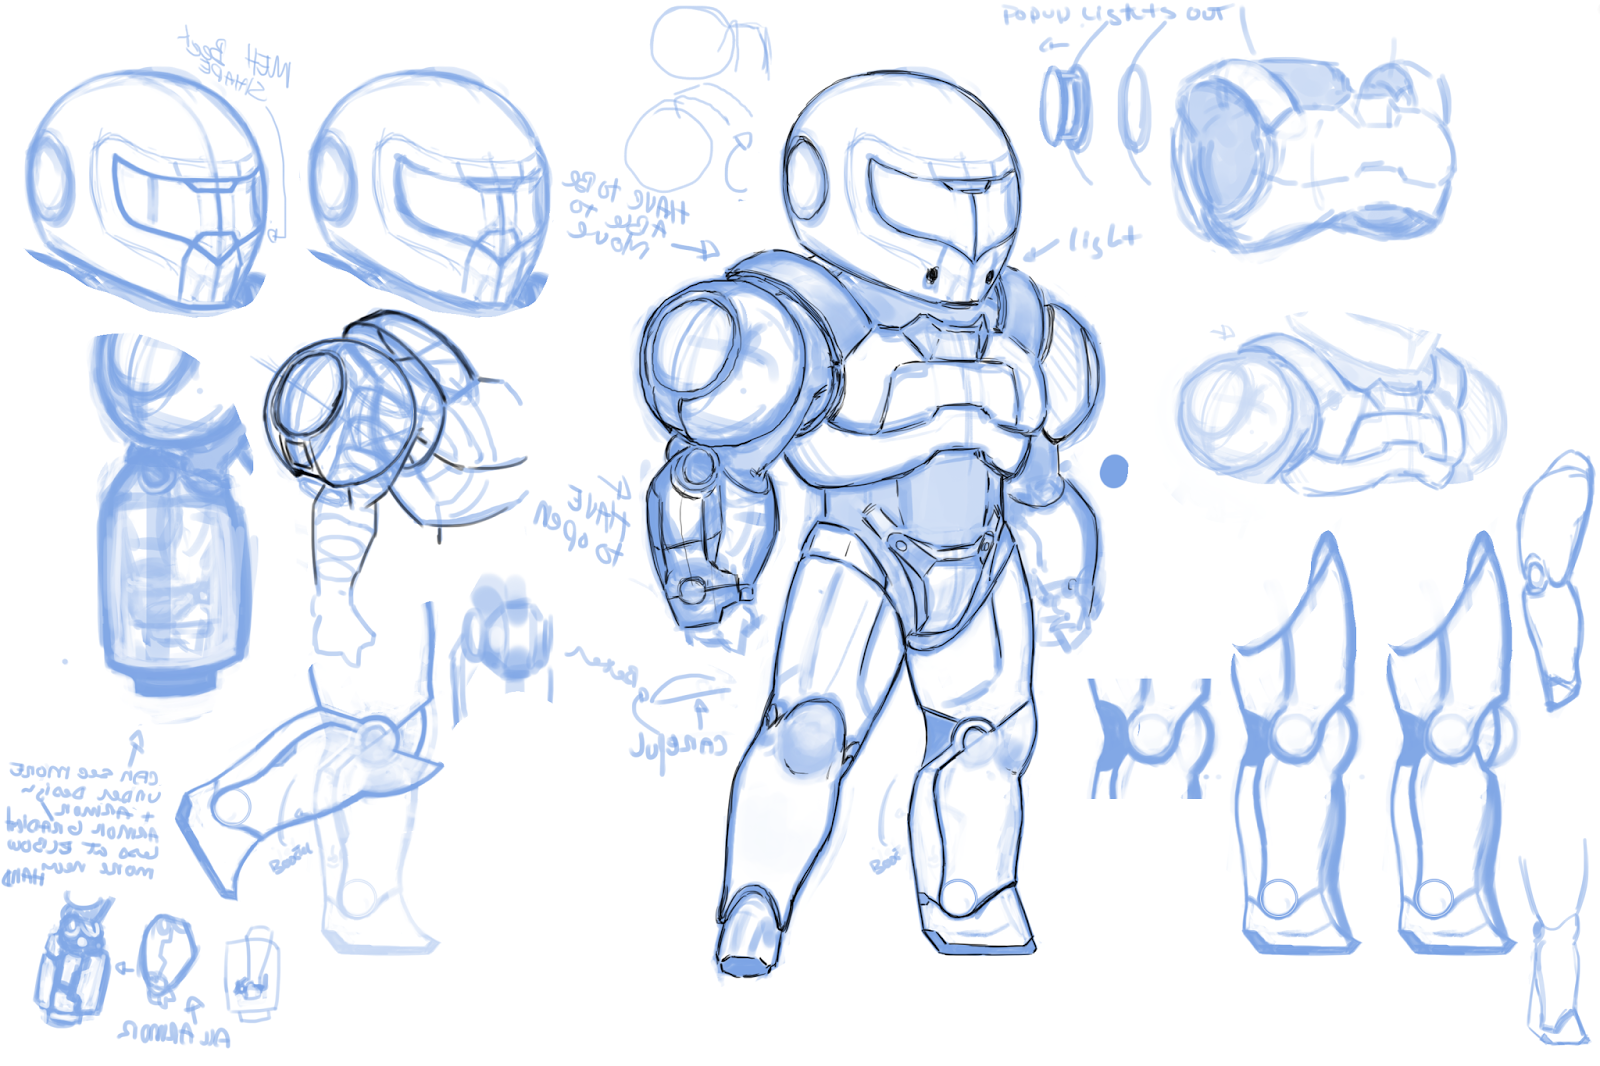
Task: Click the handwritten "light" annotation
Action: pyautogui.click(x=1105, y=240)
